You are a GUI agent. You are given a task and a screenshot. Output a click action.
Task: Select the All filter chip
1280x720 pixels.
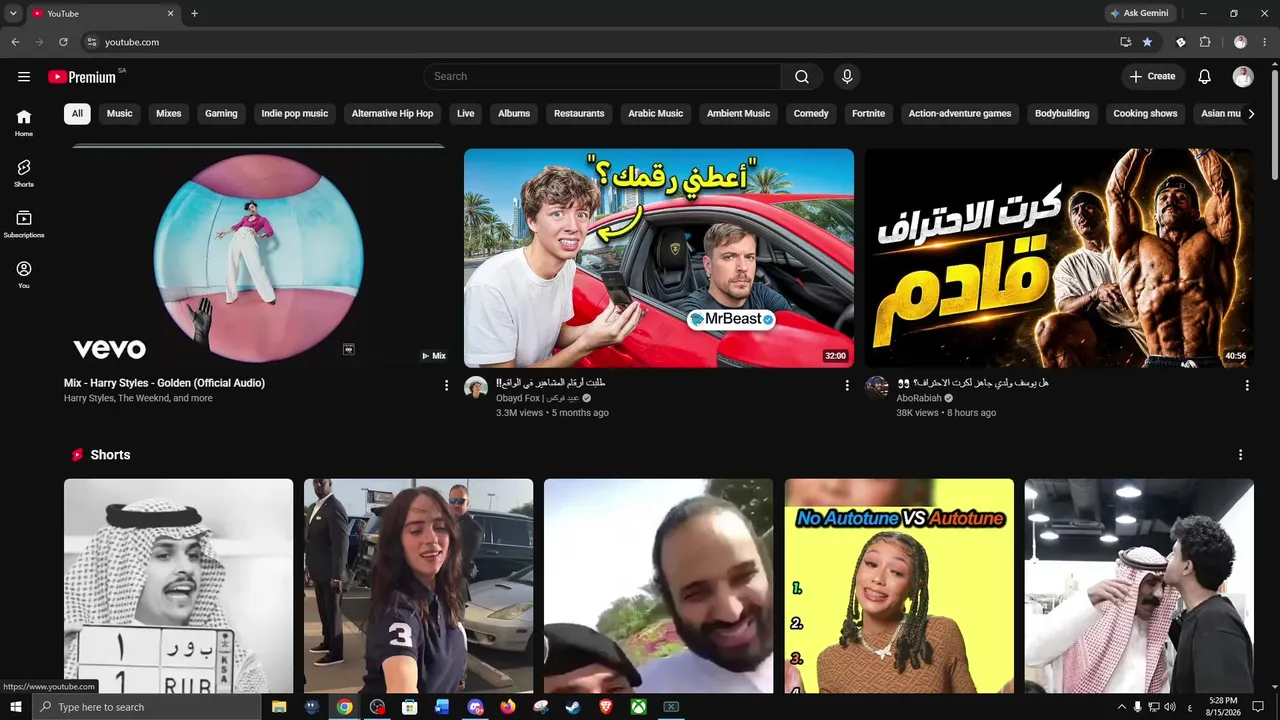point(77,114)
